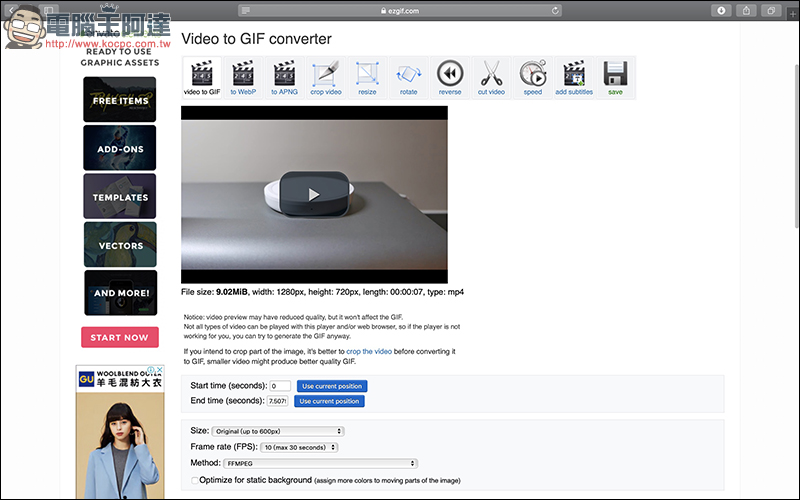This screenshot has width=800, height=500.
Task: Follow the crop the video link
Action: (x=369, y=352)
